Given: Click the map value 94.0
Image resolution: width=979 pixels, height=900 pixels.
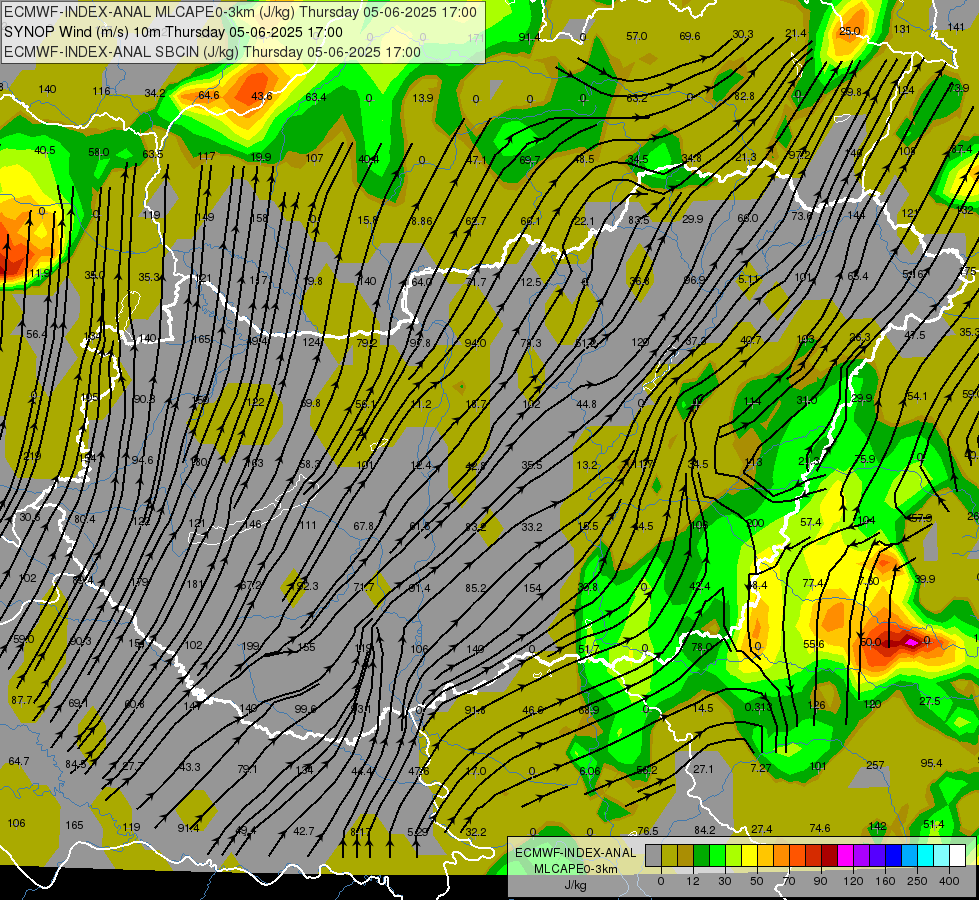Looking at the screenshot, I should click(475, 343).
